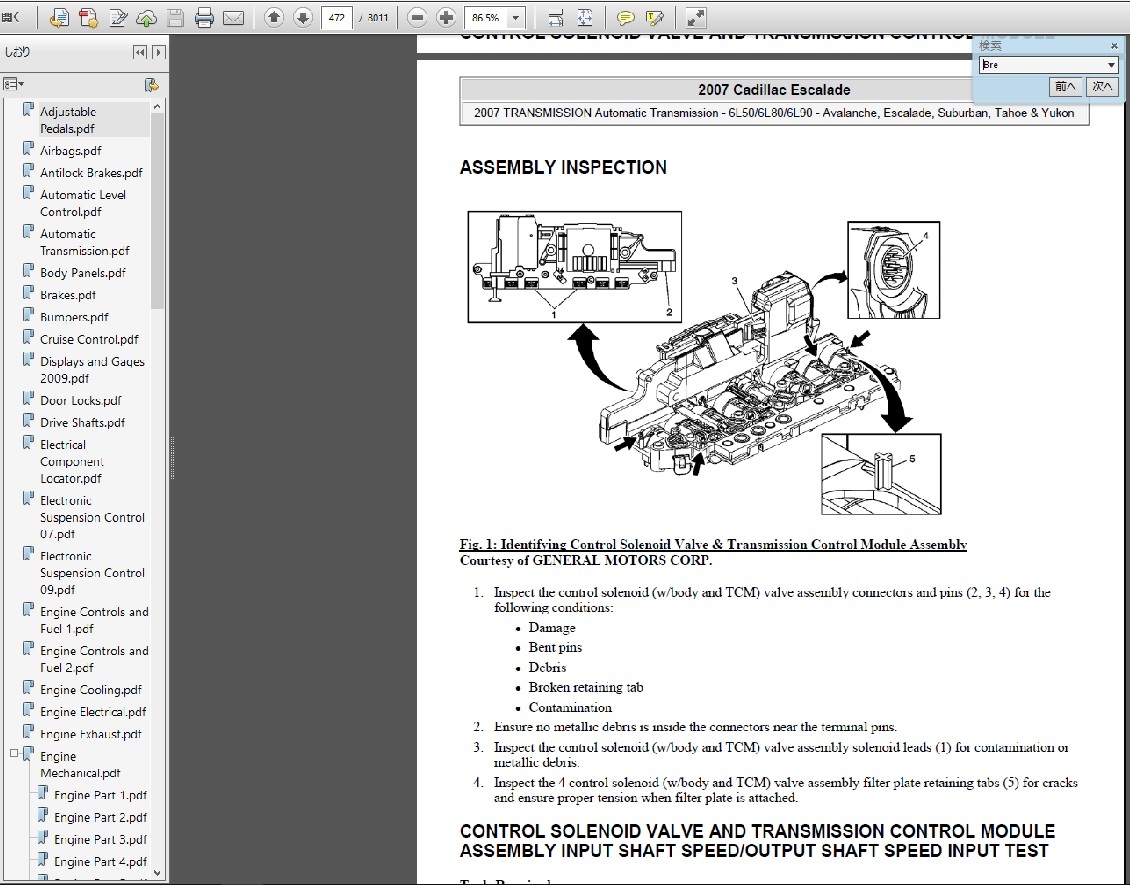Open Bumpers.pdf bookmark
Viewport: 1130px width, 885px height.
74,317
